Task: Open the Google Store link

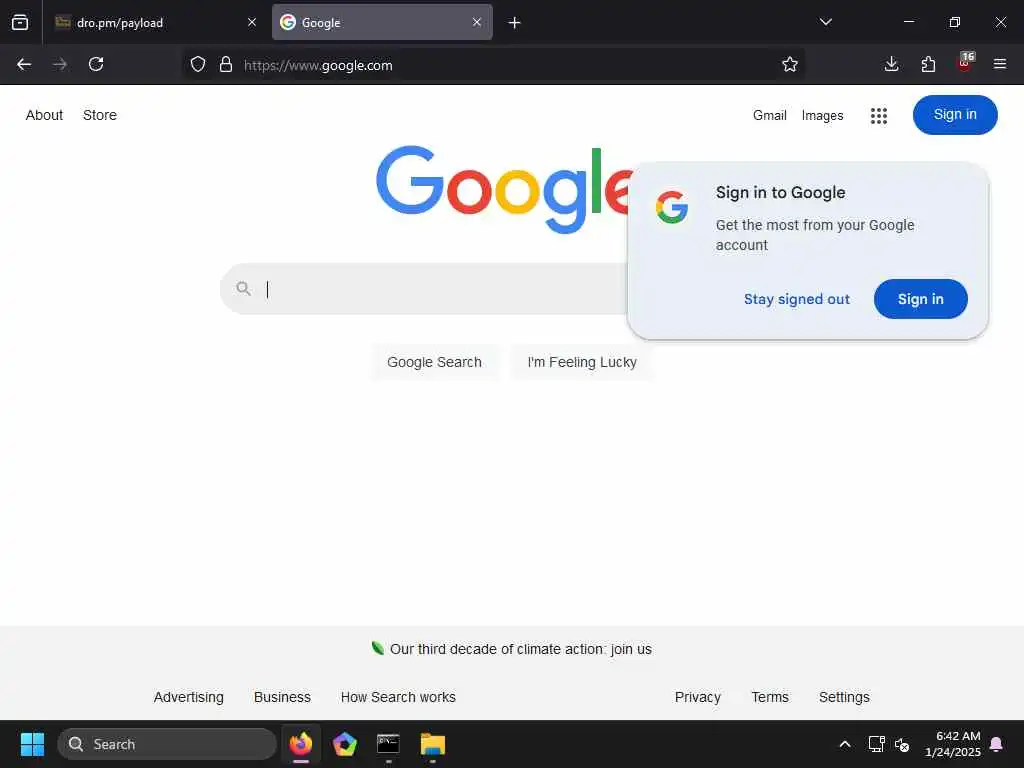Action: pyautogui.click(x=100, y=115)
